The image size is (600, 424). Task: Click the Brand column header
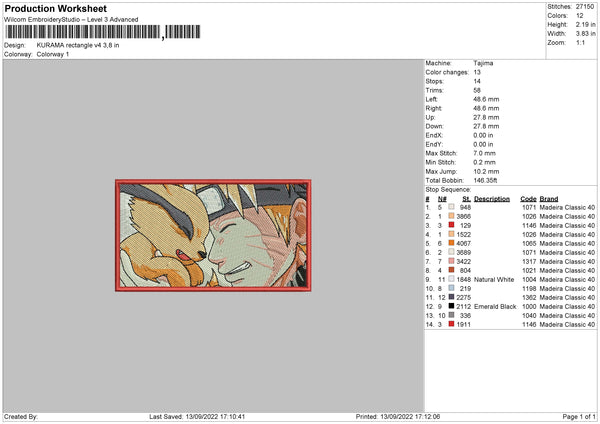click(549, 199)
